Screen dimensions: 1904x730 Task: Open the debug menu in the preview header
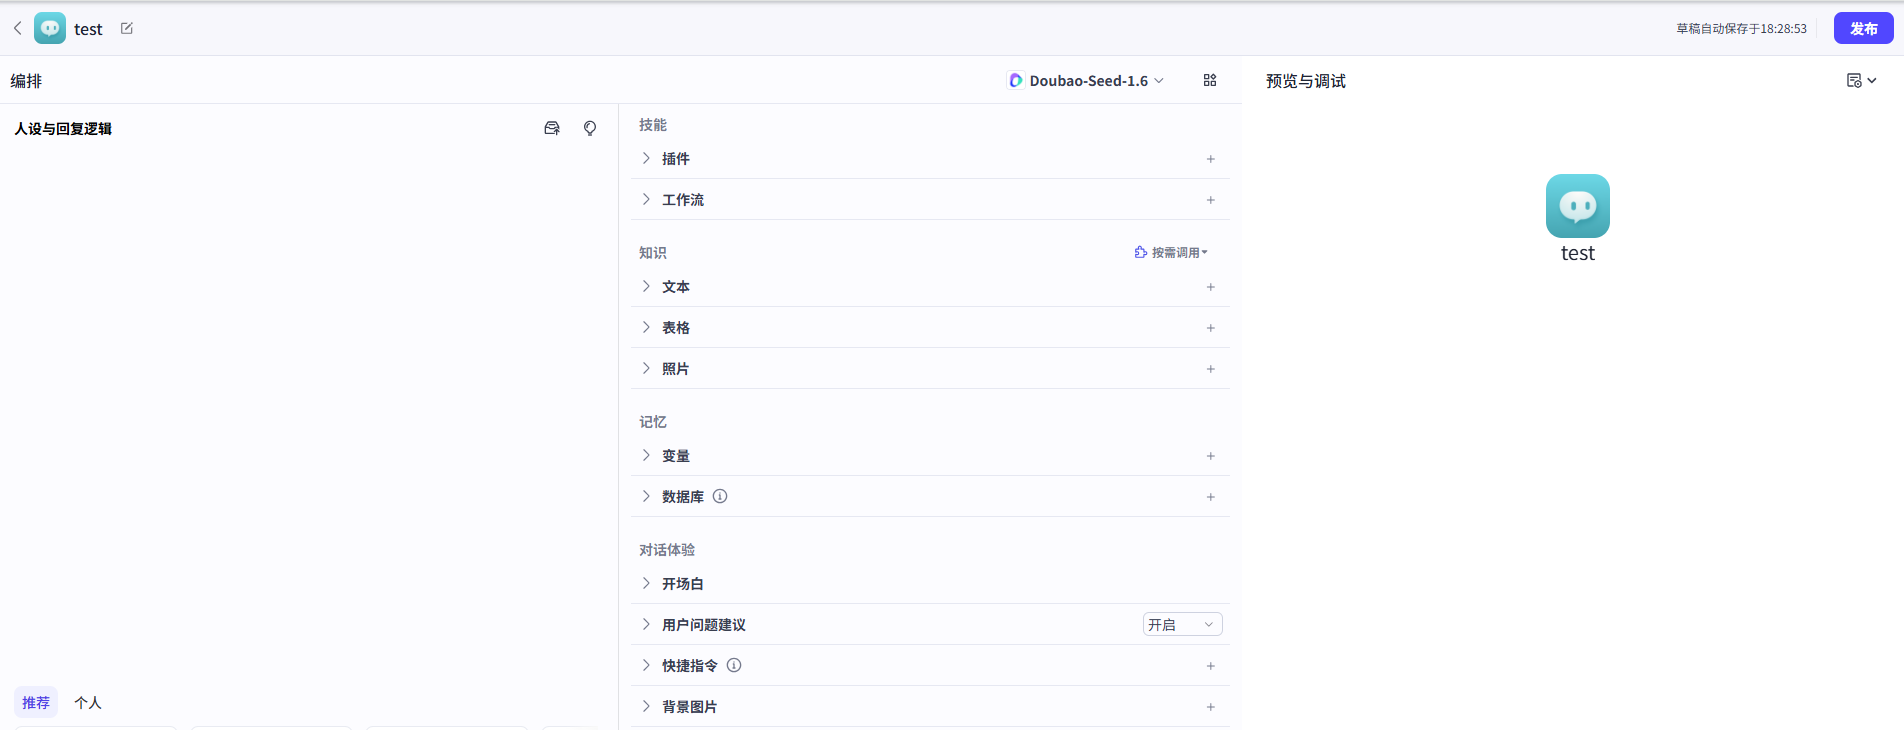point(1861,80)
